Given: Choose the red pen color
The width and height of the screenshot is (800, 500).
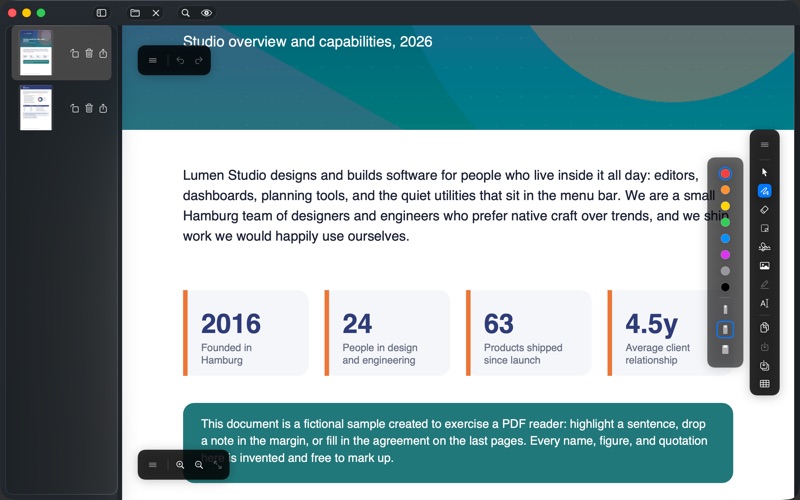Looking at the screenshot, I should pyautogui.click(x=725, y=173).
